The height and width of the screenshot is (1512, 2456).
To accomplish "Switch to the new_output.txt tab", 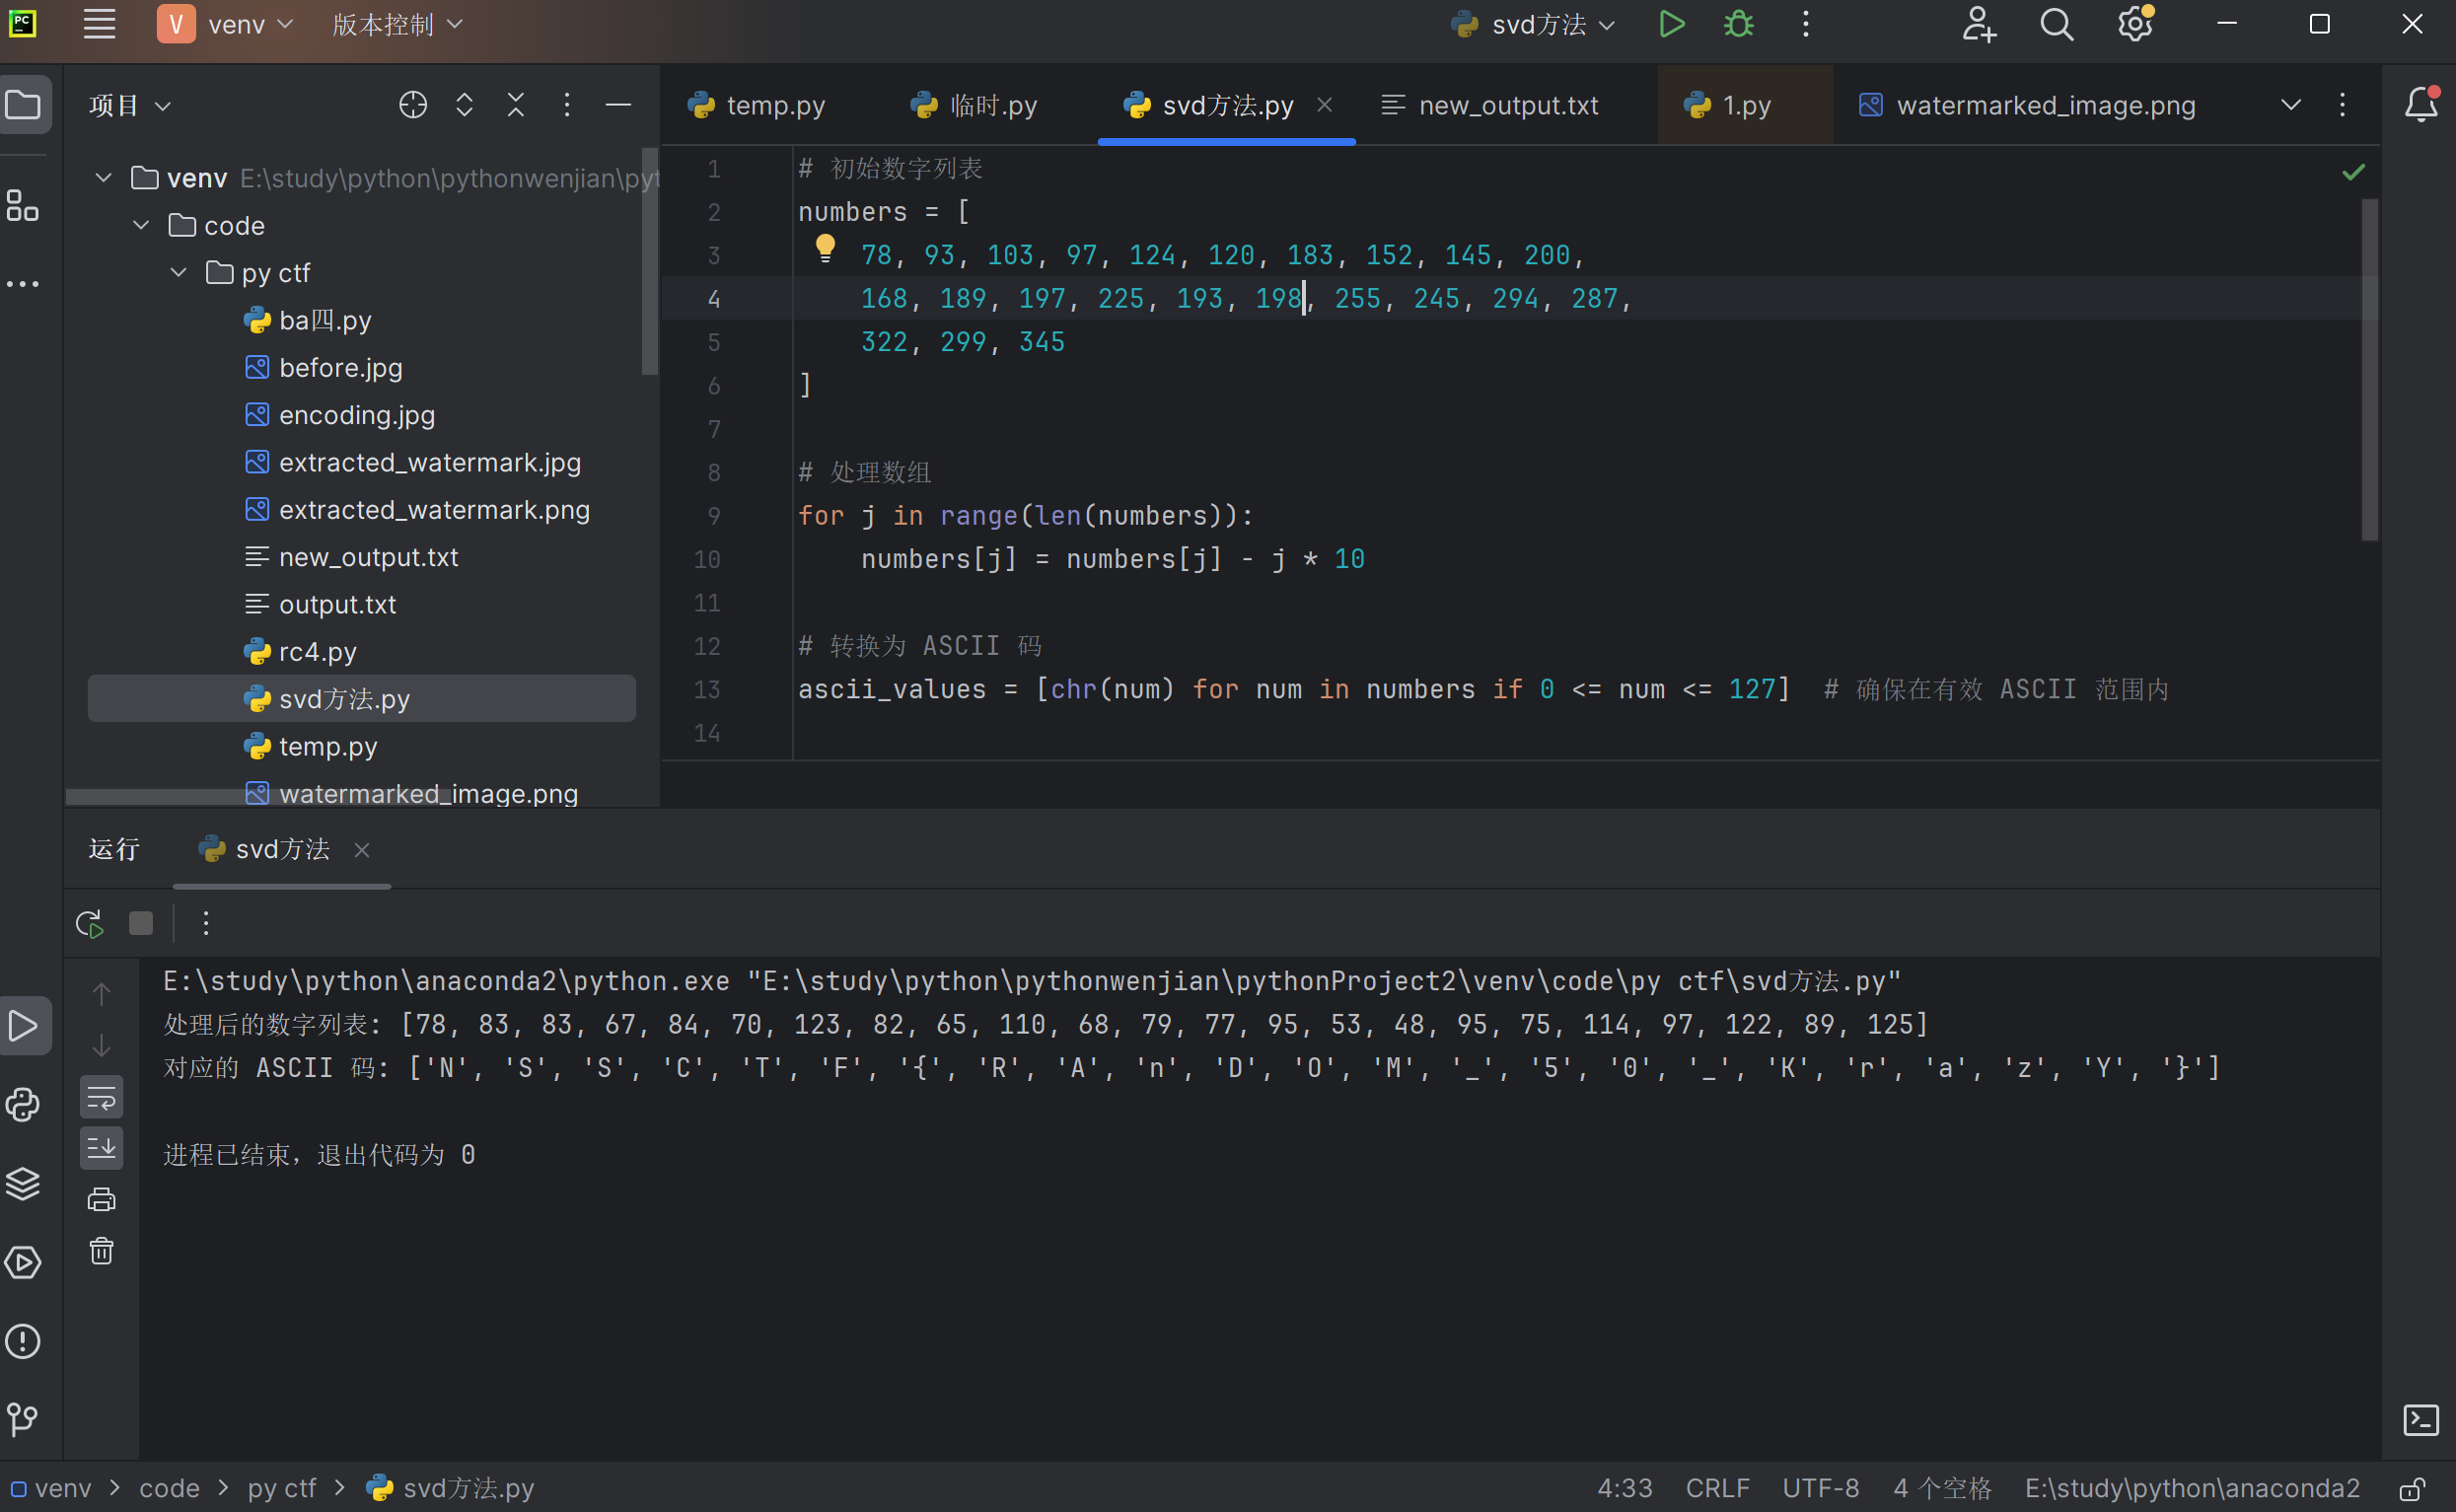I will (x=1507, y=105).
